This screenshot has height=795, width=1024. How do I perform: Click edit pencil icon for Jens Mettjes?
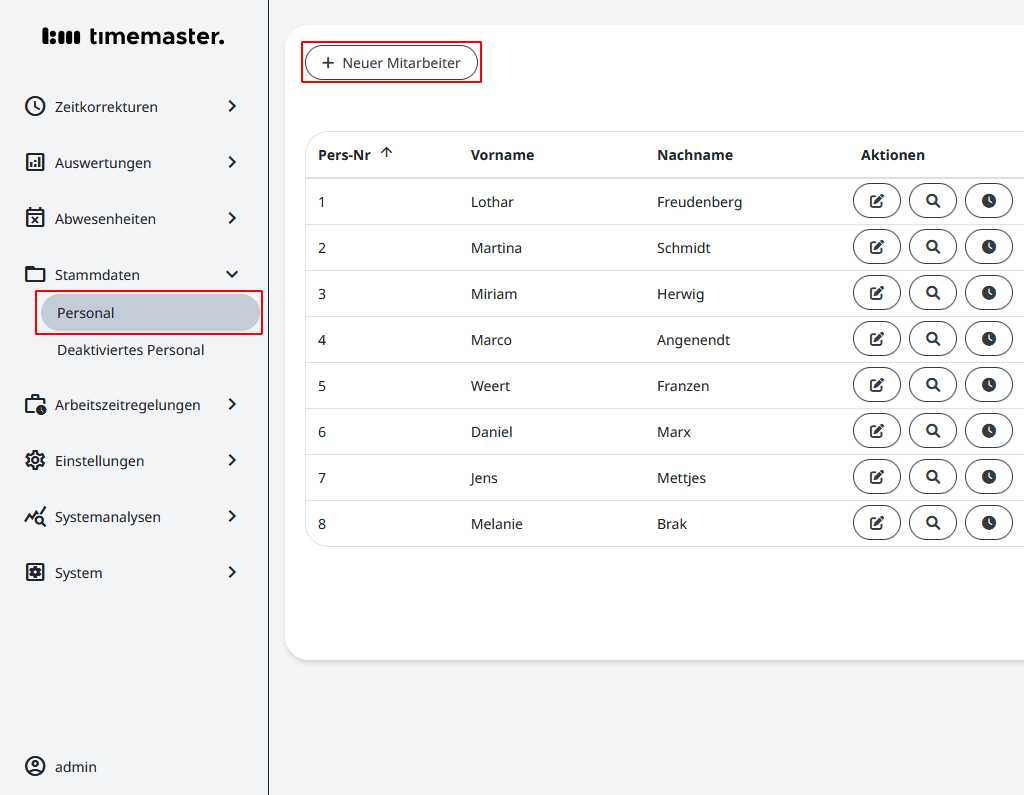pyautogui.click(x=876, y=477)
